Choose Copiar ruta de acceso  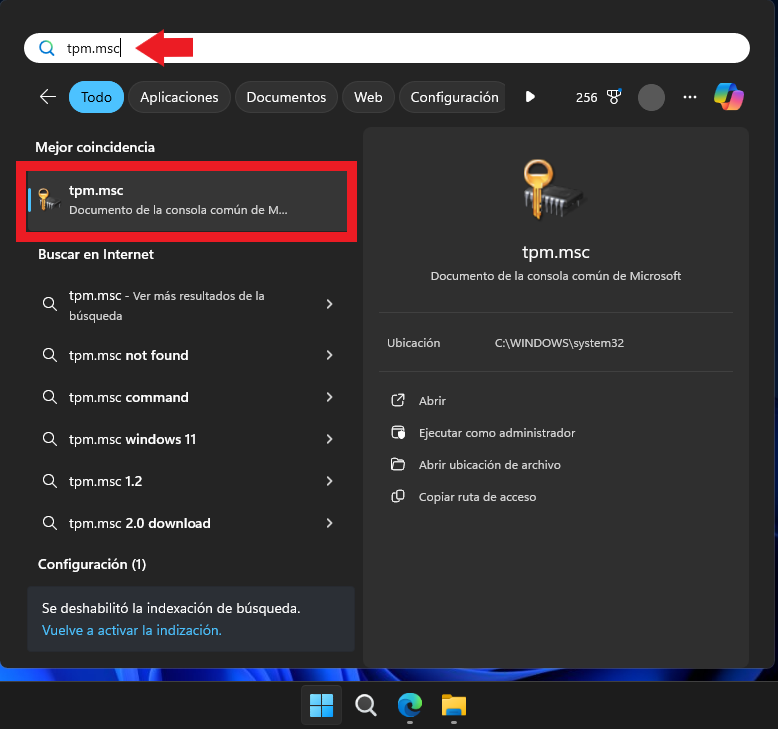coord(477,497)
